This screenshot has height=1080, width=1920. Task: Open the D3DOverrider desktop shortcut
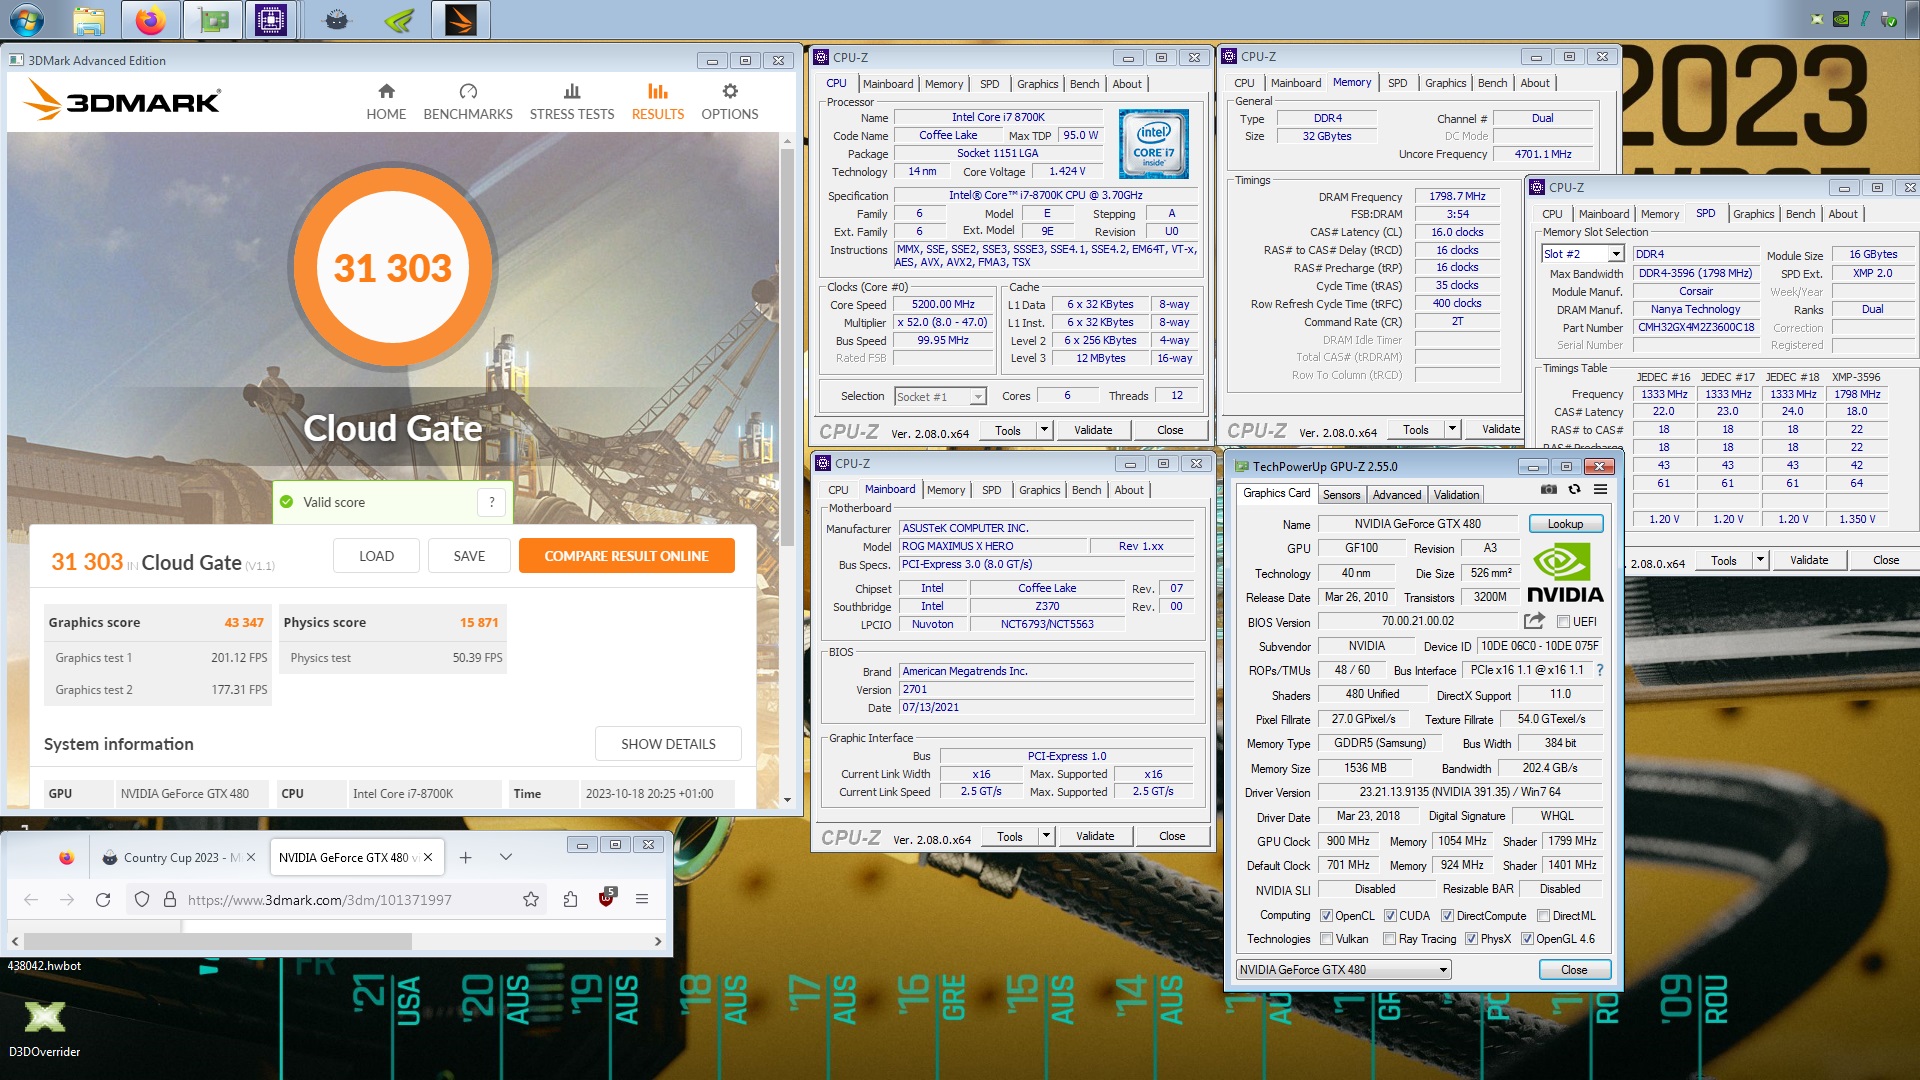pyautogui.click(x=44, y=1027)
